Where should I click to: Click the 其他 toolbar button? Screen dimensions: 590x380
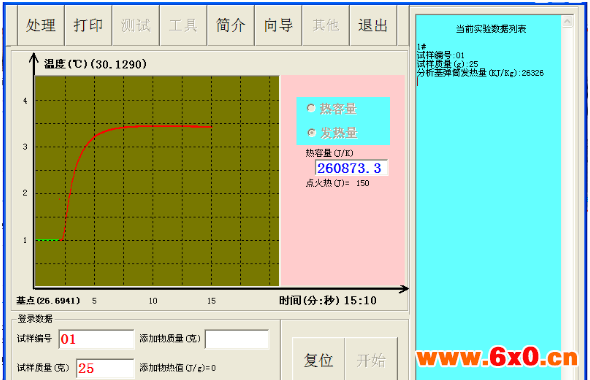(325, 25)
